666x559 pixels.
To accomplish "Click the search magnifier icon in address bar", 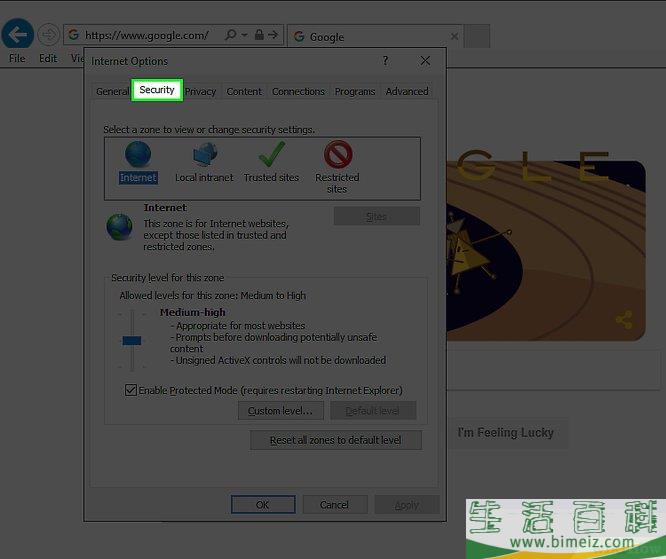I will pos(231,34).
